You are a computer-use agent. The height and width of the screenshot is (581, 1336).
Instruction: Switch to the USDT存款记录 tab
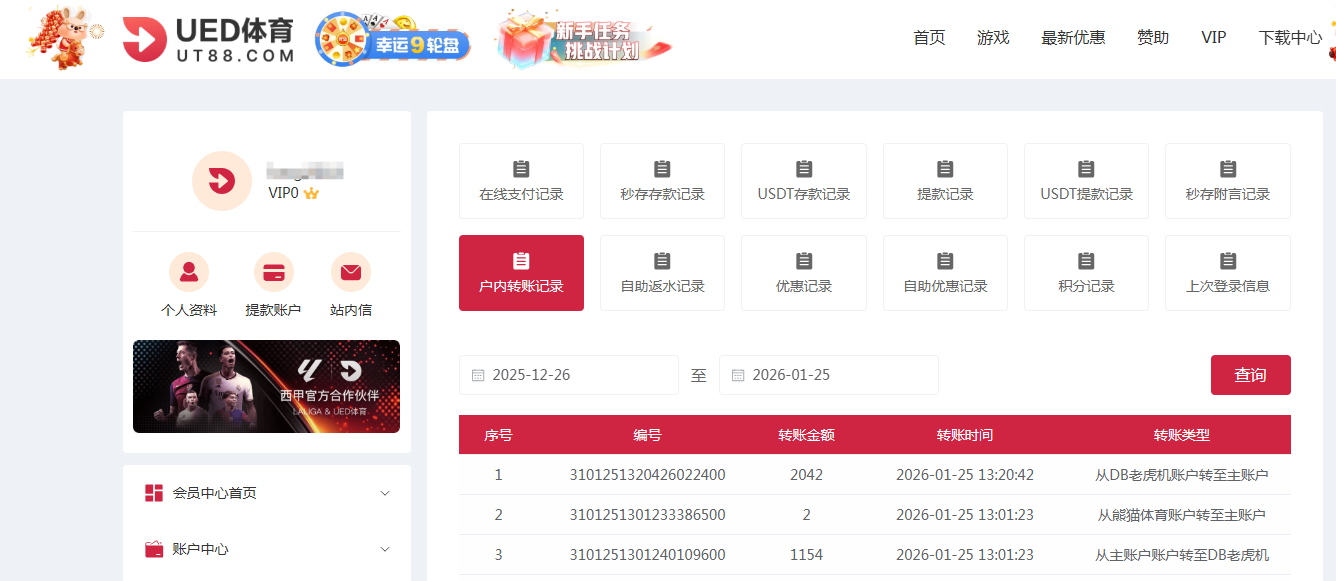click(804, 181)
